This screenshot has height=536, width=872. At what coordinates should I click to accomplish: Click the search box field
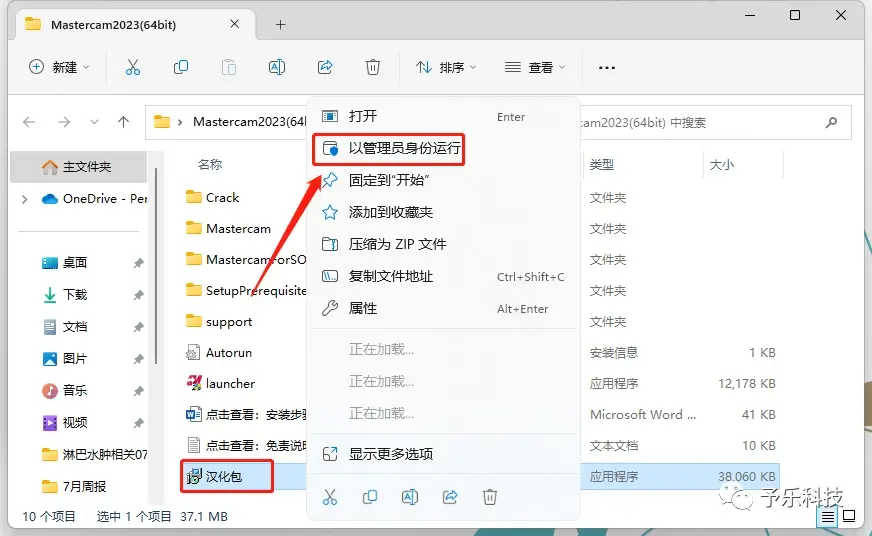click(x=715, y=122)
